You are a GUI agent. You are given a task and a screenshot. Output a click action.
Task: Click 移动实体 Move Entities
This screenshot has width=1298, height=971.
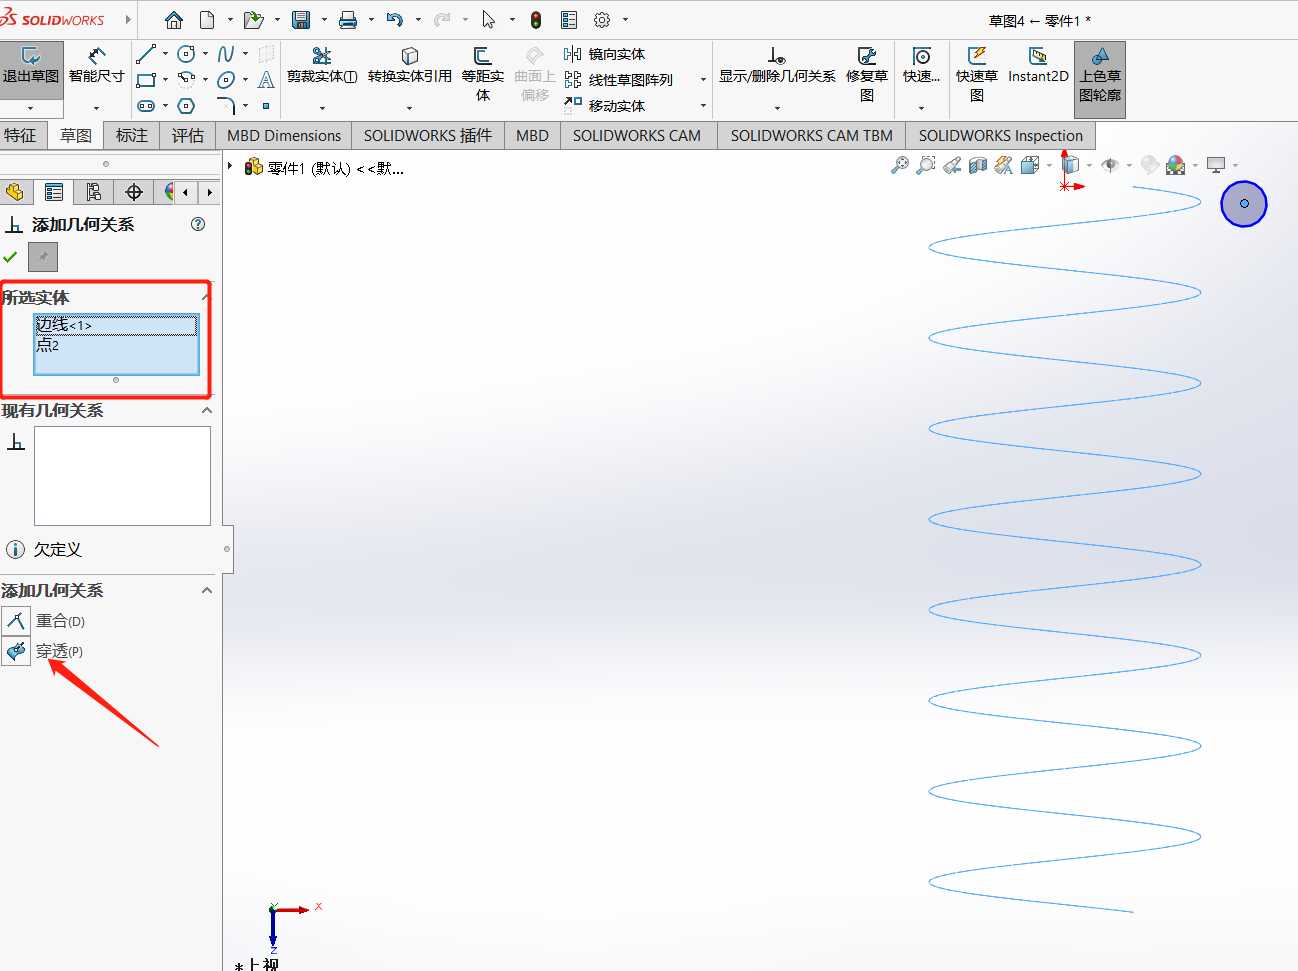605,106
